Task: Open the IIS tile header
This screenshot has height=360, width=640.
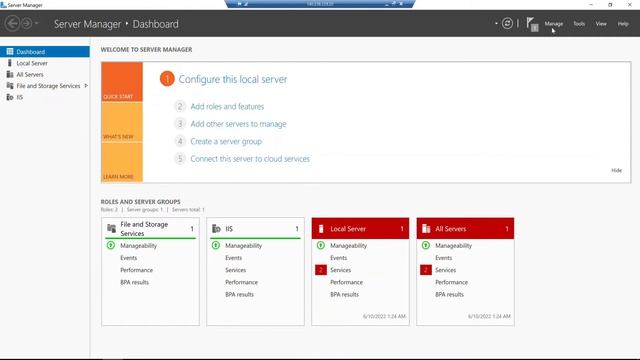Action: pos(256,229)
